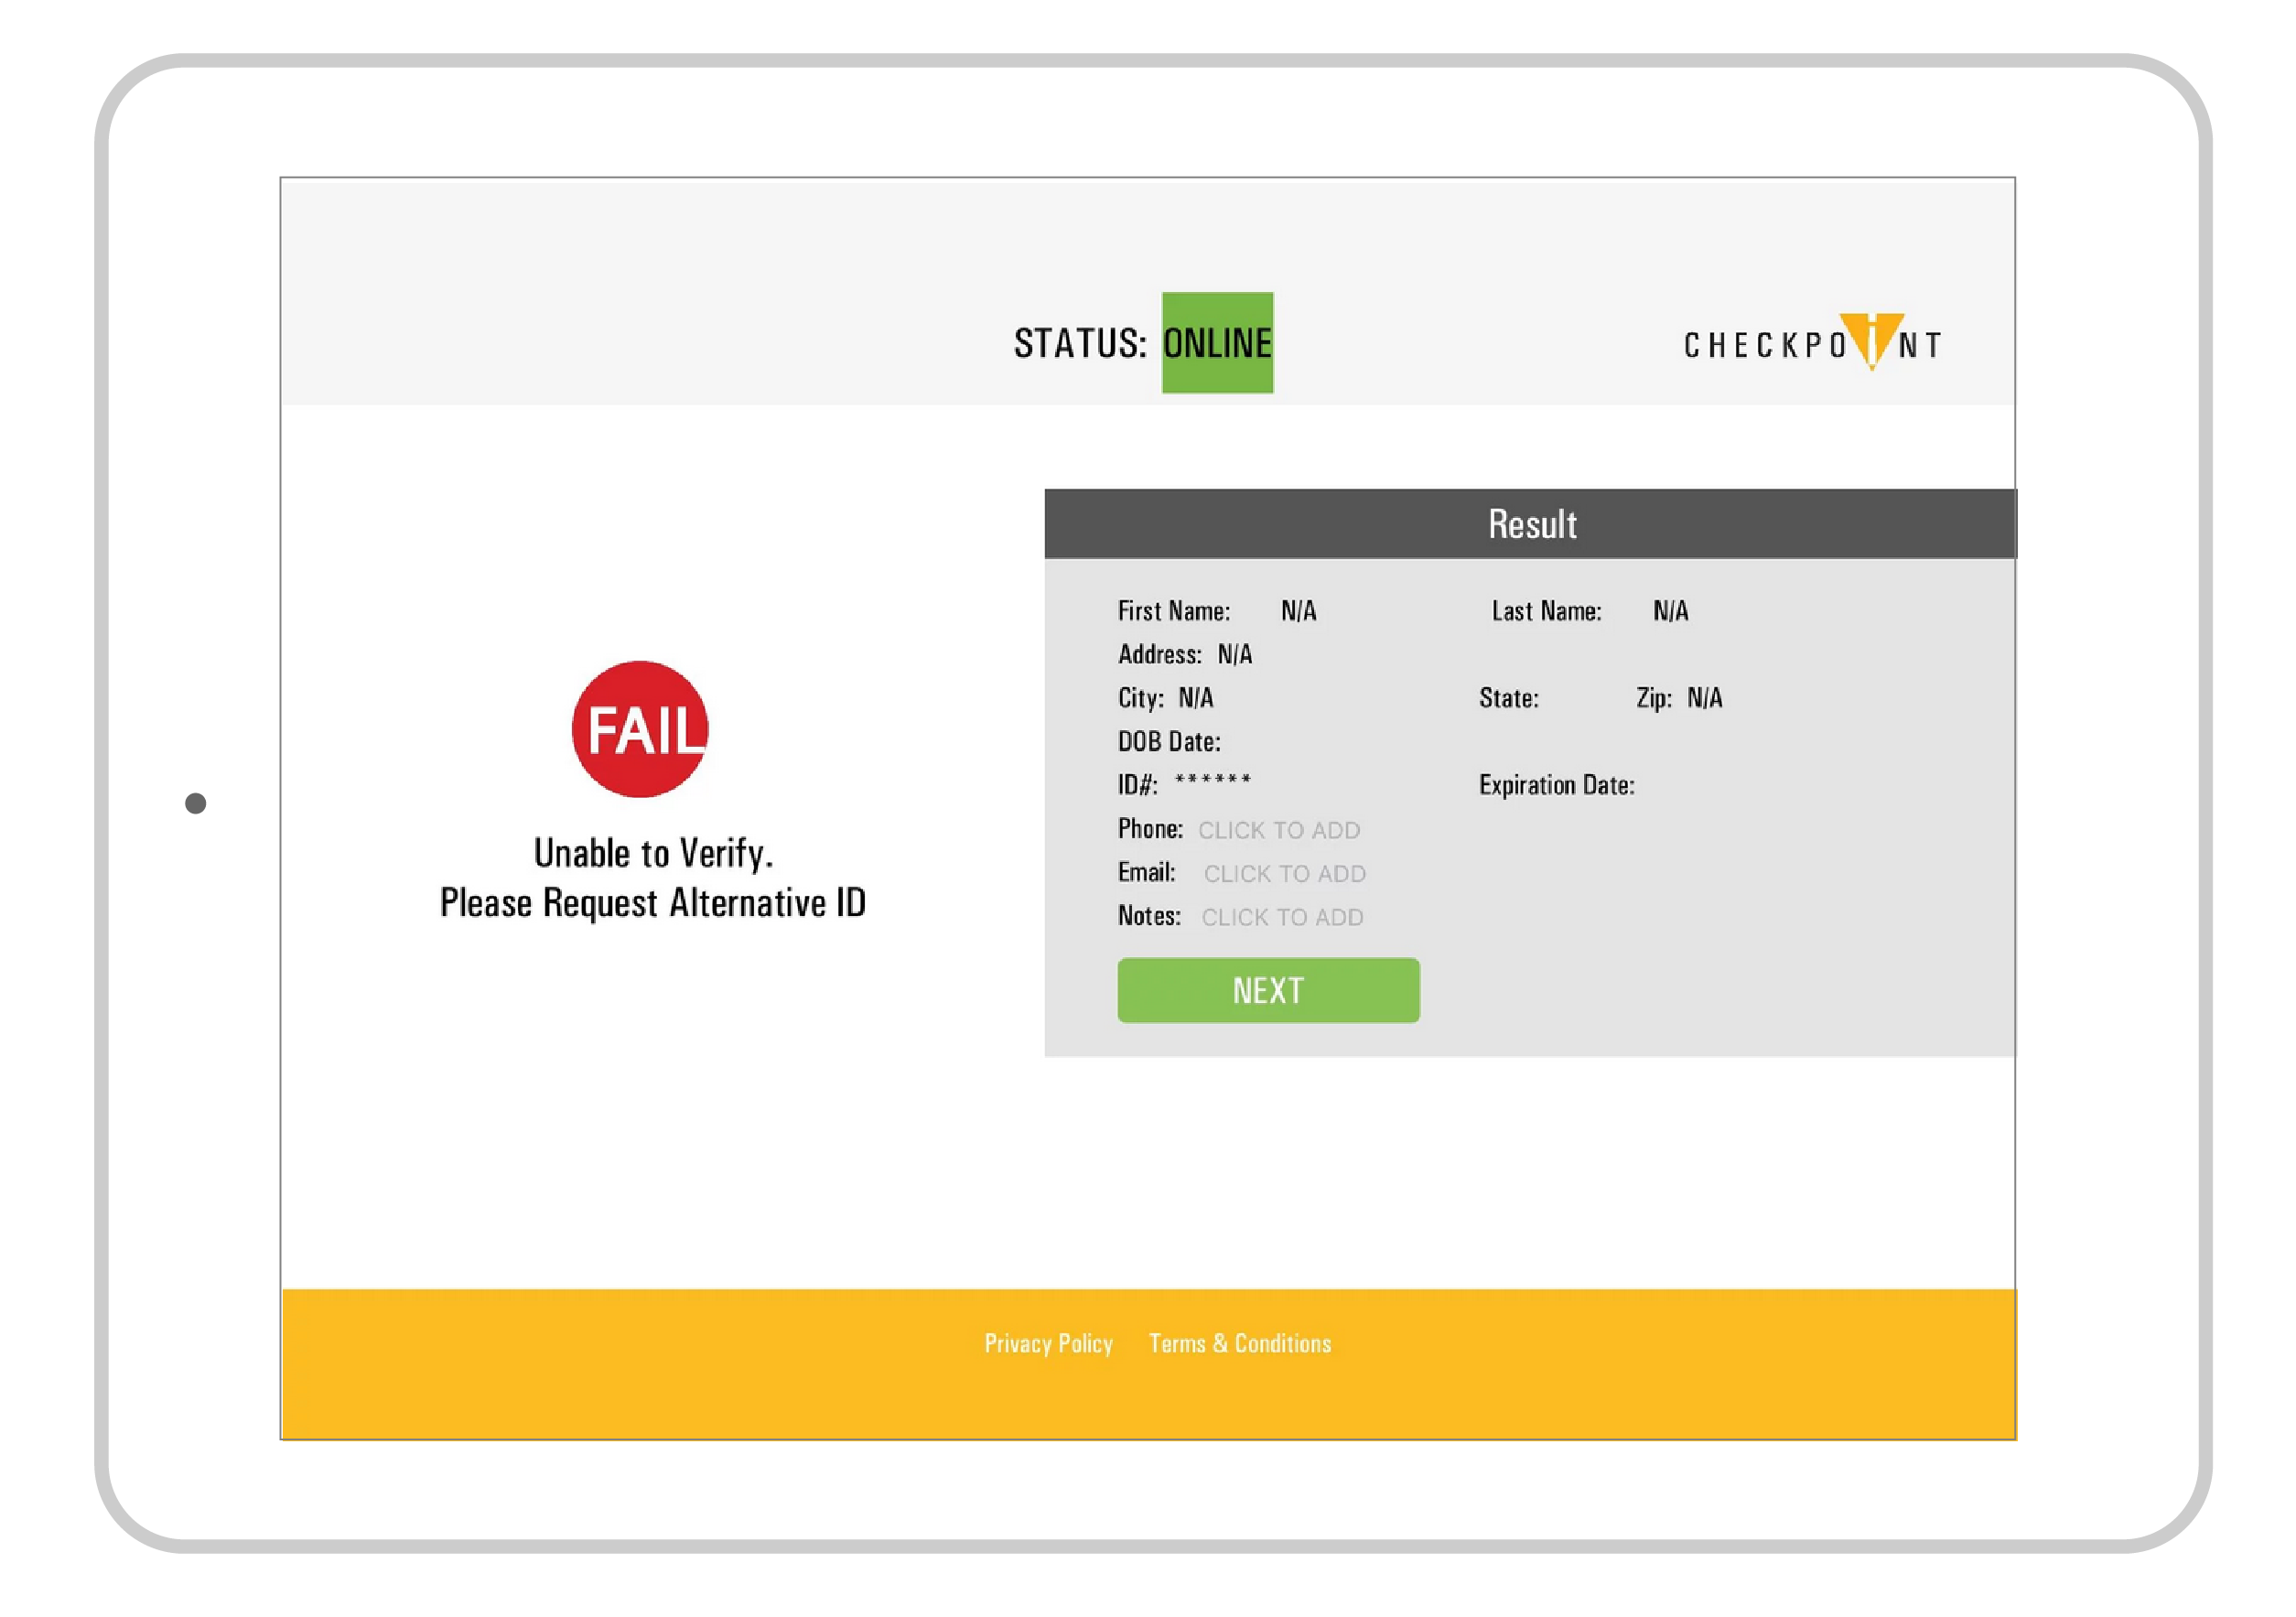The height and width of the screenshot is (1617, 2296).
Task: Click the Email CLICK TO ADD field
Action: 1284,874
